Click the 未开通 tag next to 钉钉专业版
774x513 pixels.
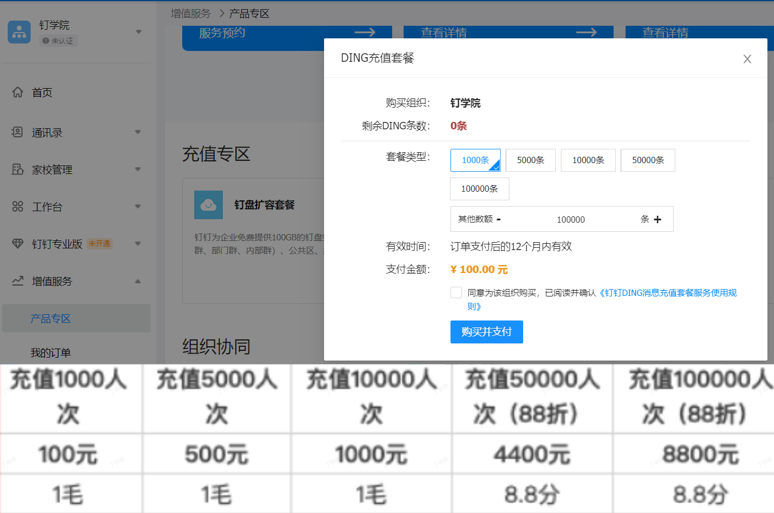[99, 243]
